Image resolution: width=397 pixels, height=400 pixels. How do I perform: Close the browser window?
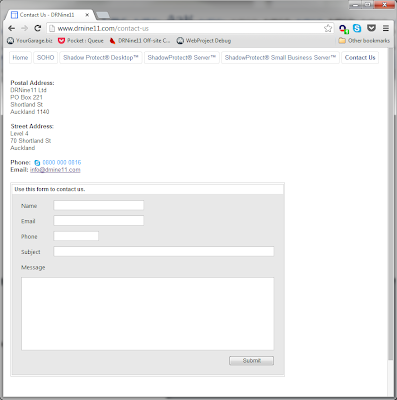pyautogui.click(x=384, y=5)
